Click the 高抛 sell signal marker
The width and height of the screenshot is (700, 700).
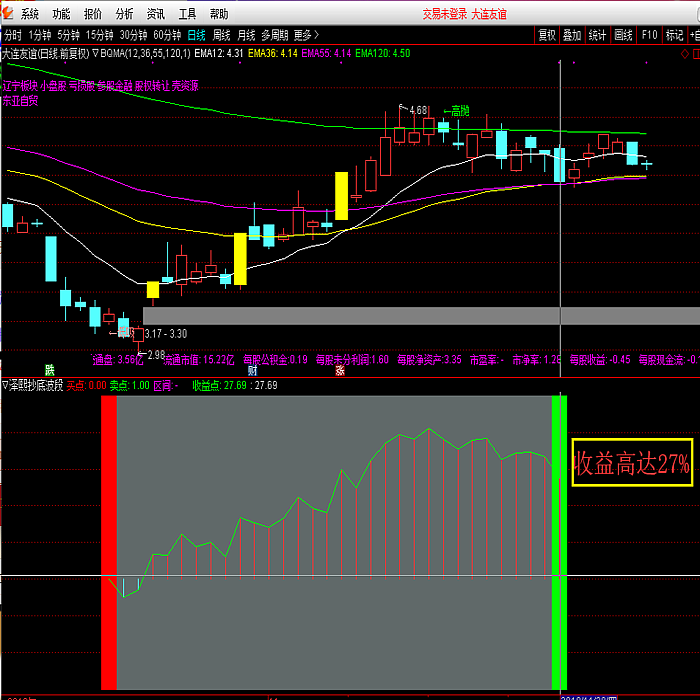[x=457, y=111]
